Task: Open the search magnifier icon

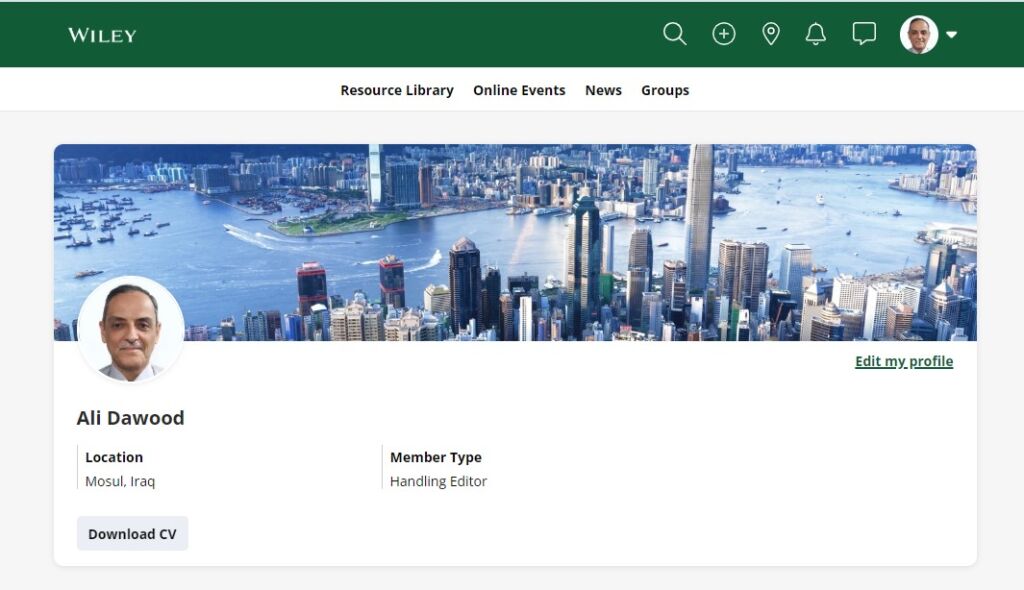Action: coord(675,34)
